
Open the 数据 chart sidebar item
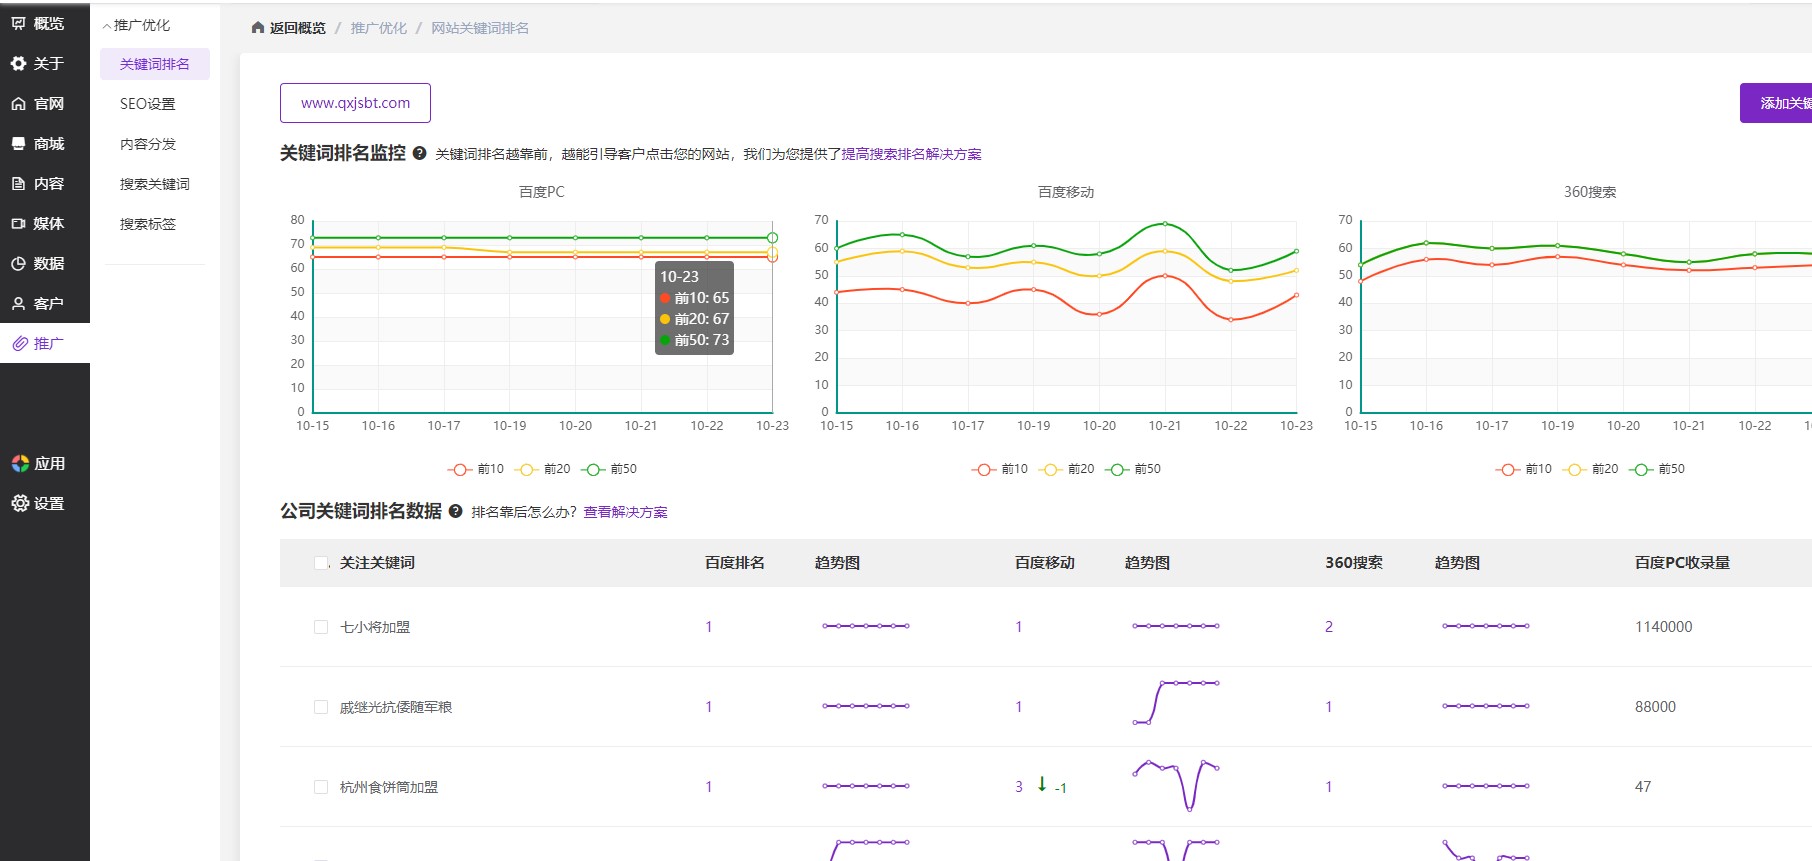click(45, 263)
